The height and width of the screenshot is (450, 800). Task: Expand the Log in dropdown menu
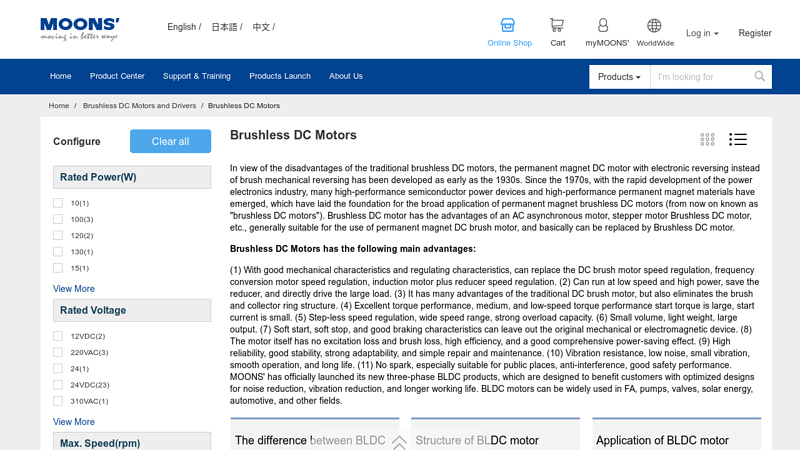702,33
